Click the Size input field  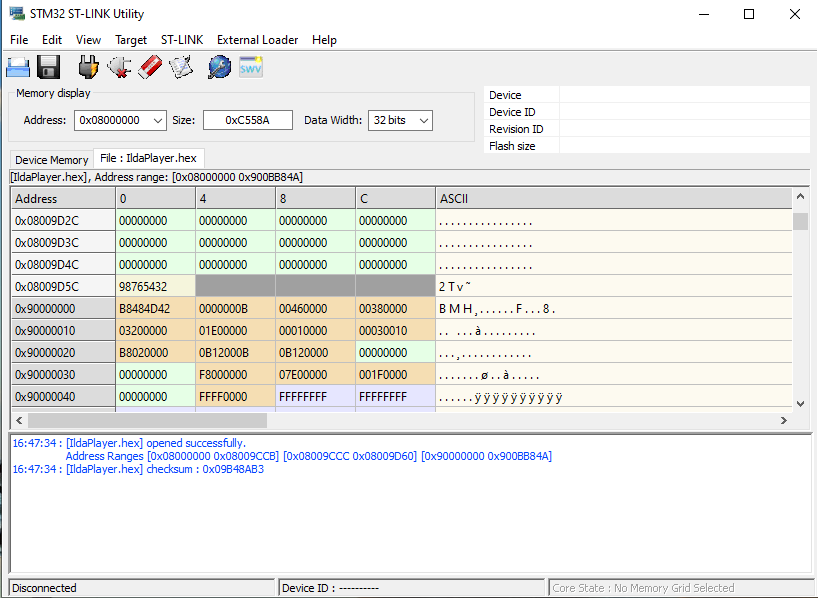click(x=247, y=120)
